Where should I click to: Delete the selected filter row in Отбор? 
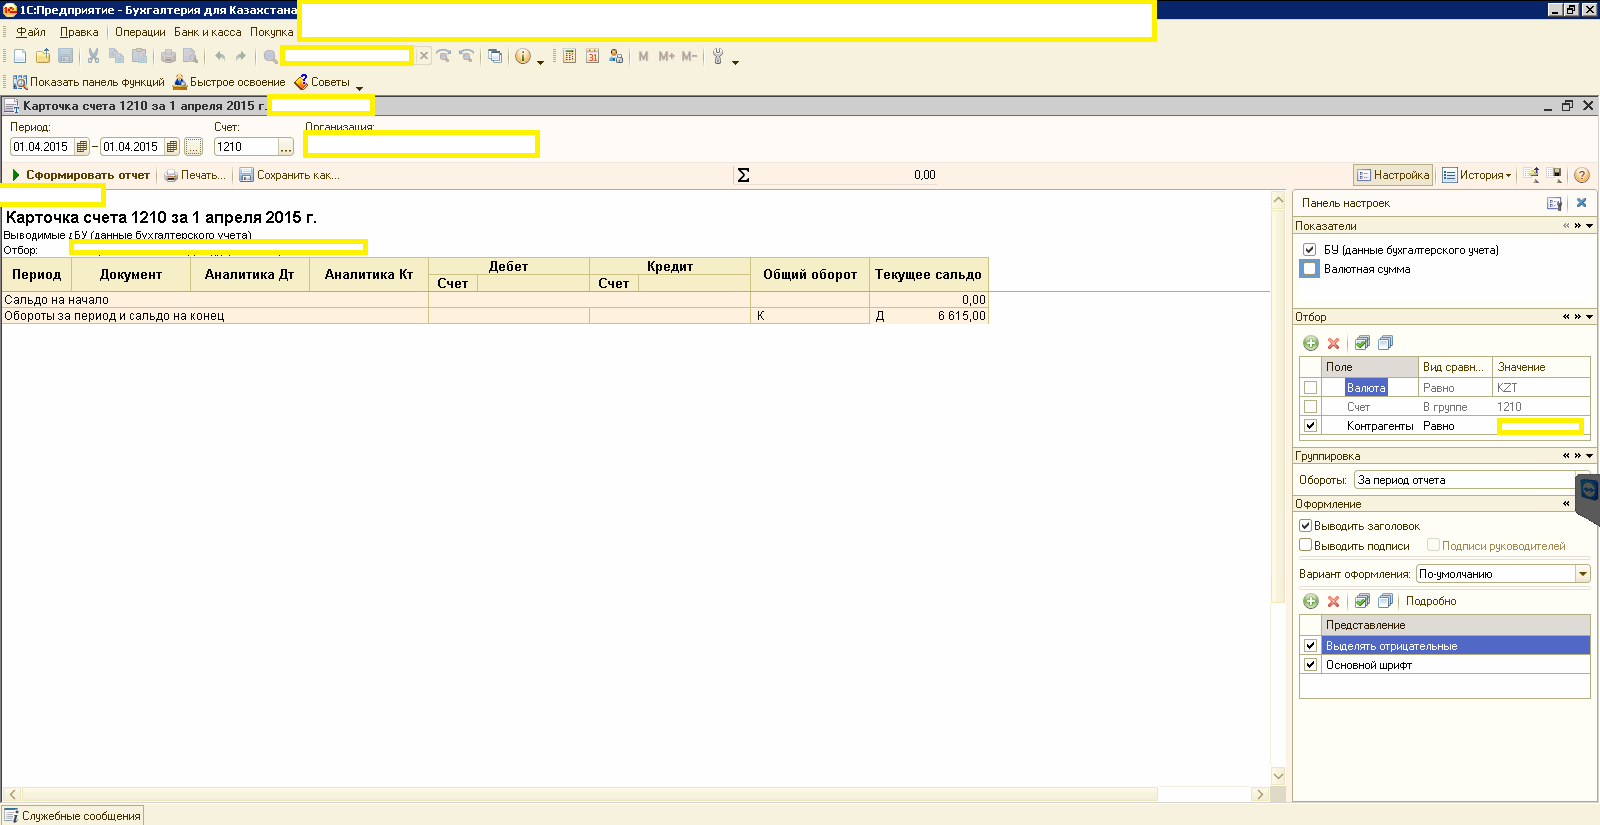coord(1333,343)
